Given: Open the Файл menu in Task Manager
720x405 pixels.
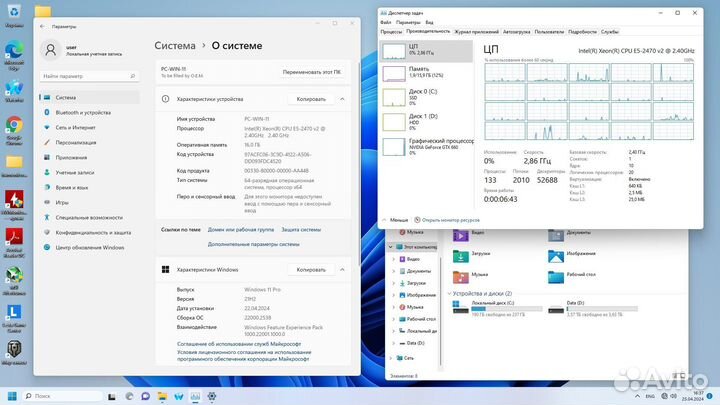Looking at the screenshot, I should tap(386, 22).
